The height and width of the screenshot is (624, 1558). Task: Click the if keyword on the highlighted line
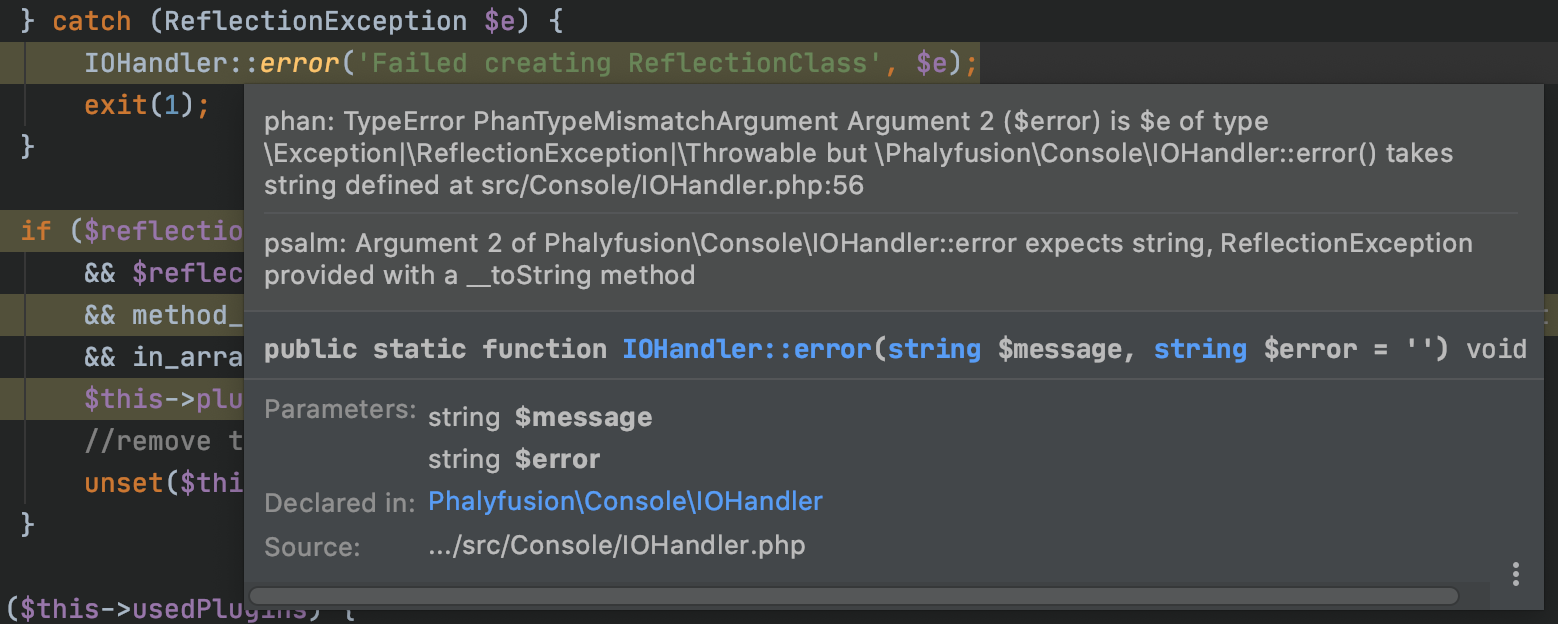(x=36, y=231)
